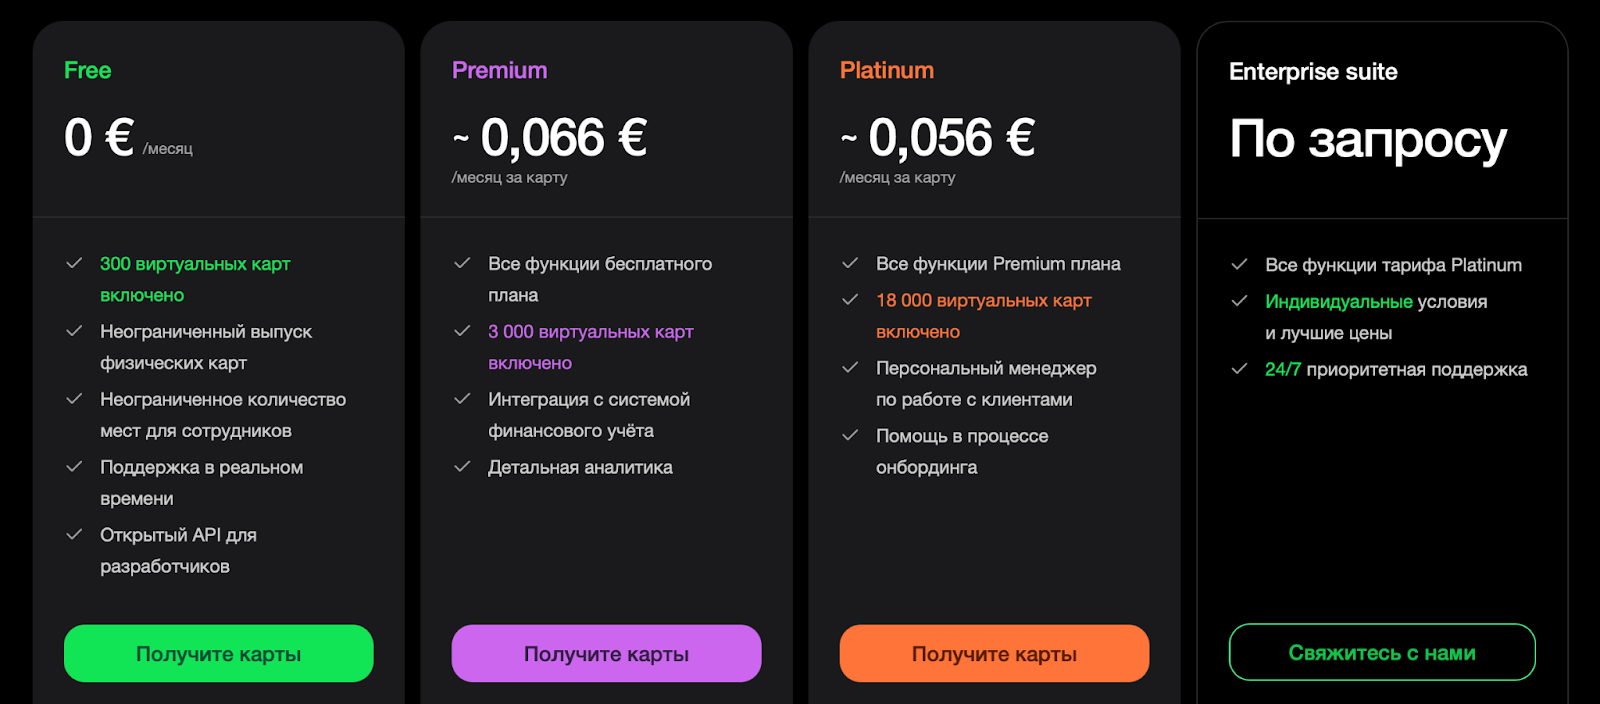Click checkmark beside 18 000 виртуальных карт

coord(850,299)
